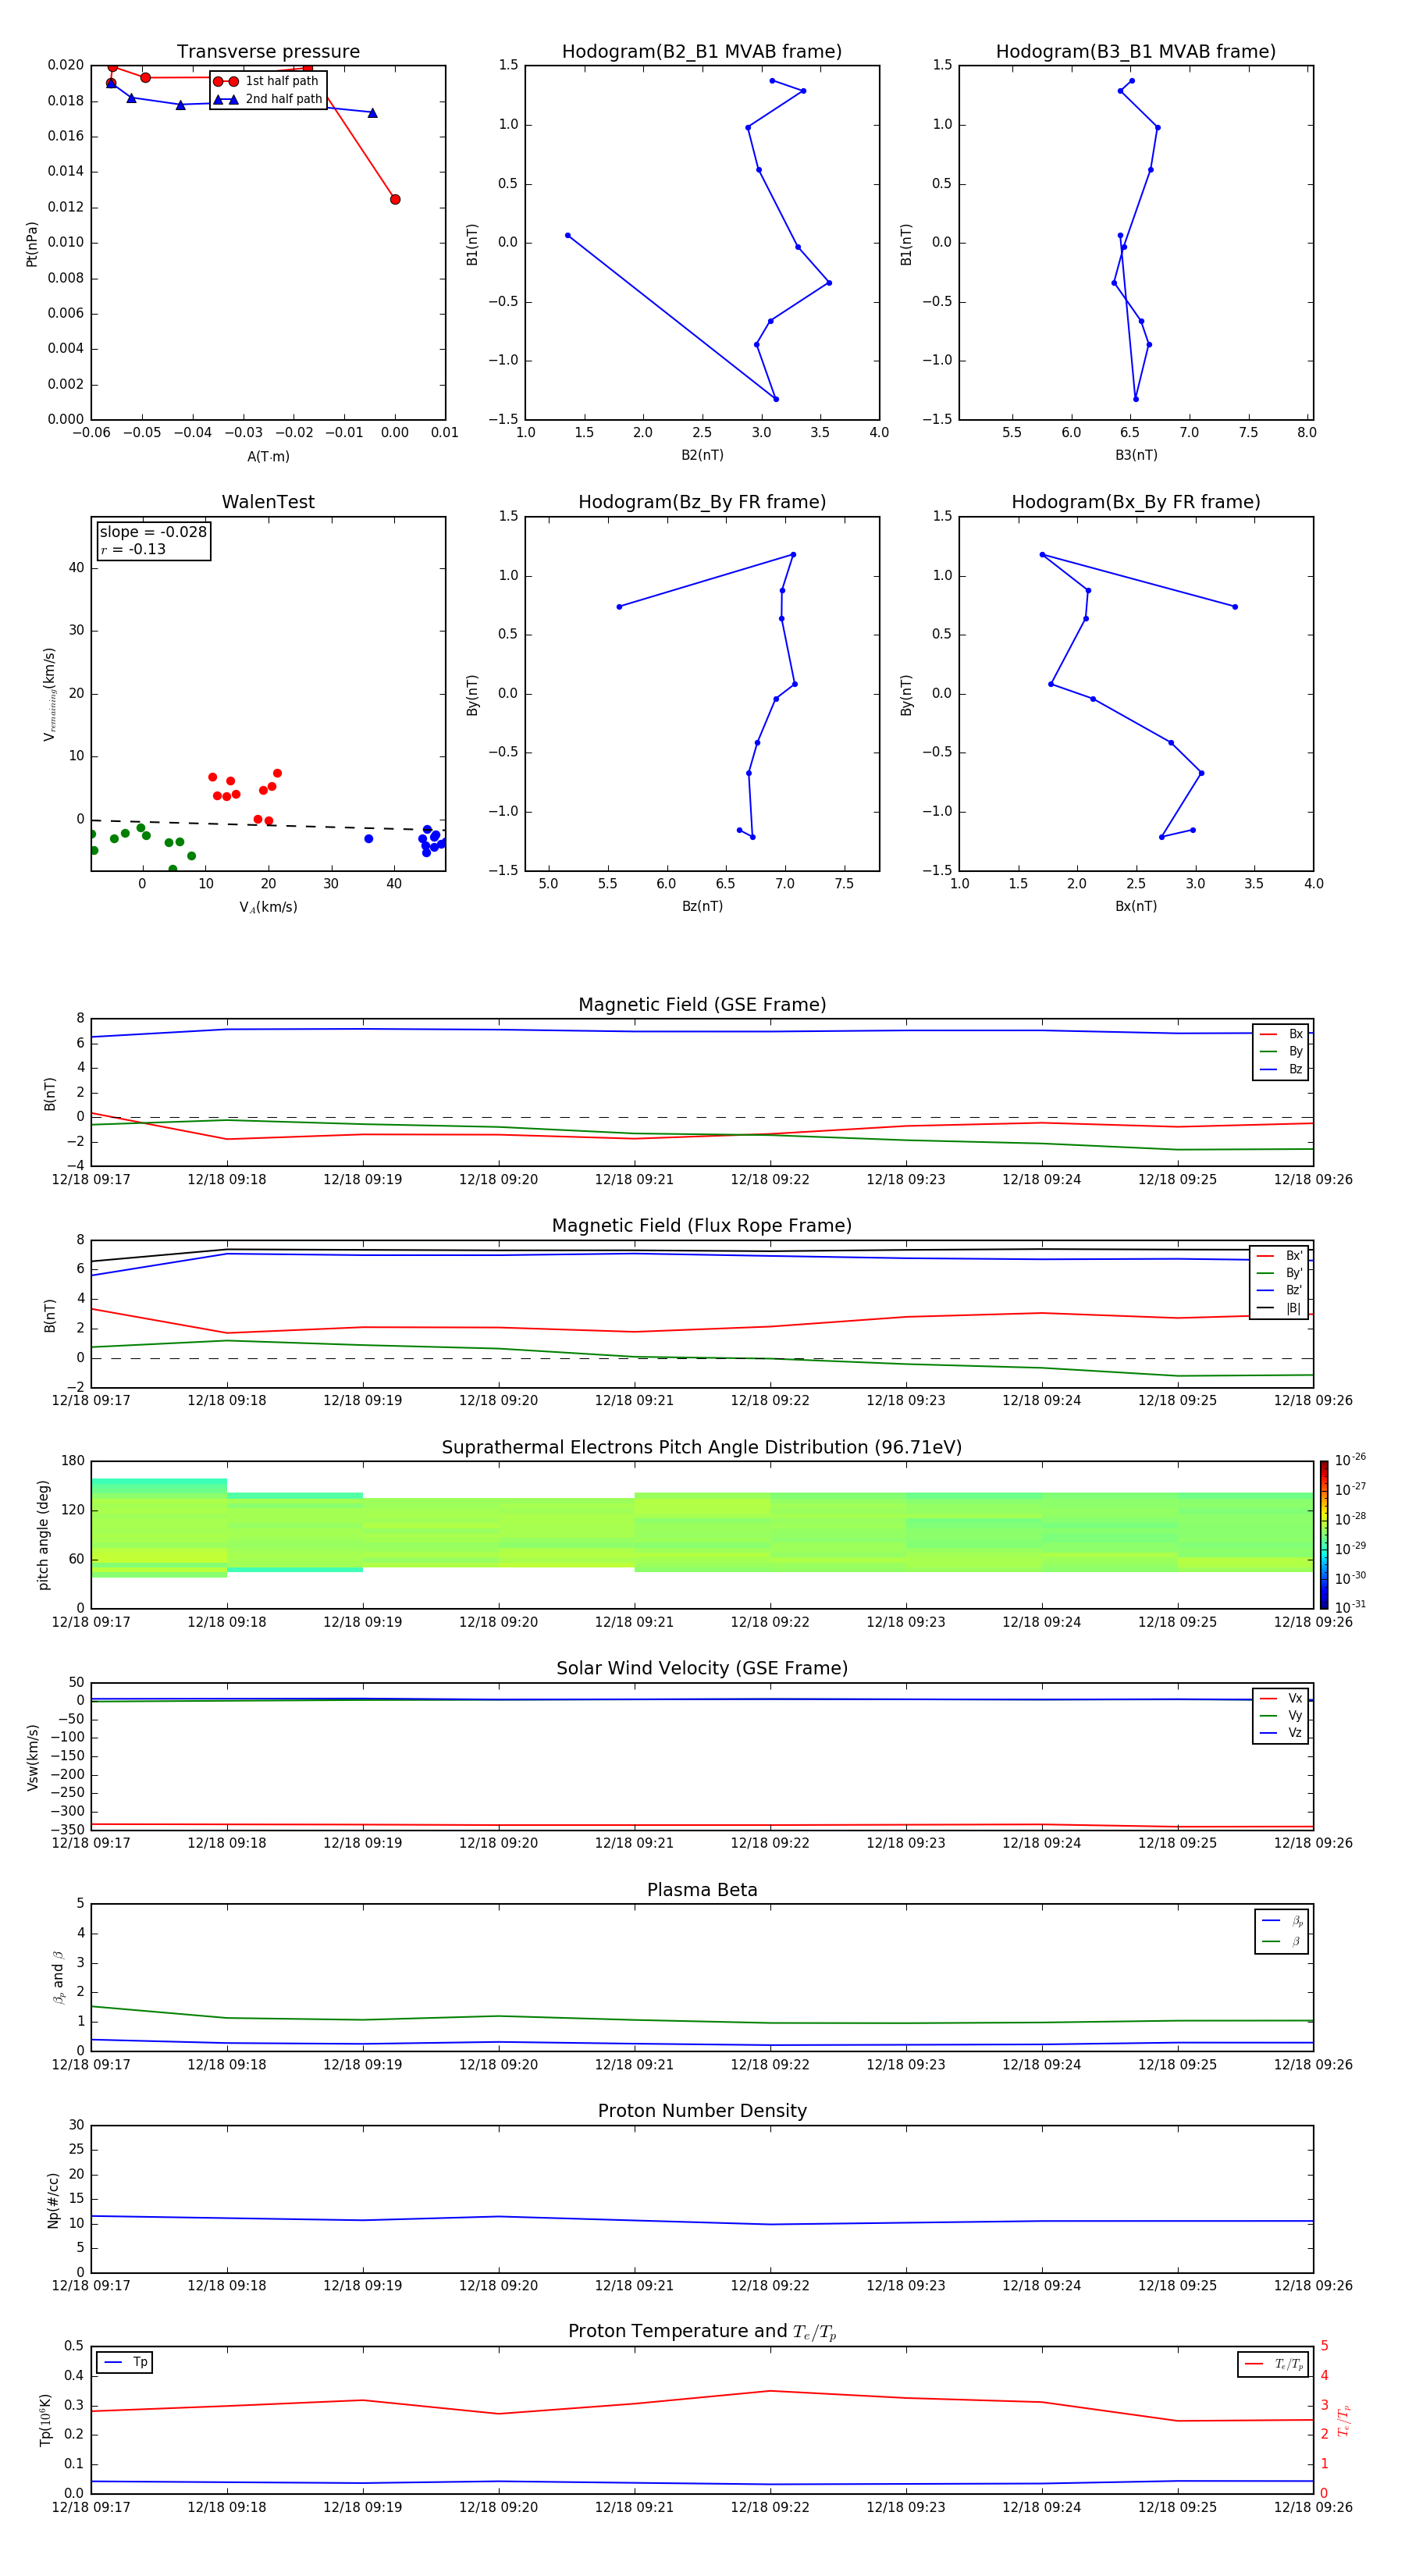Click the 'Magnetic Field (Flux Rope Frame)' title
The width and height of the screenshot is (1405, 2576).
[x=702, y=1225]
